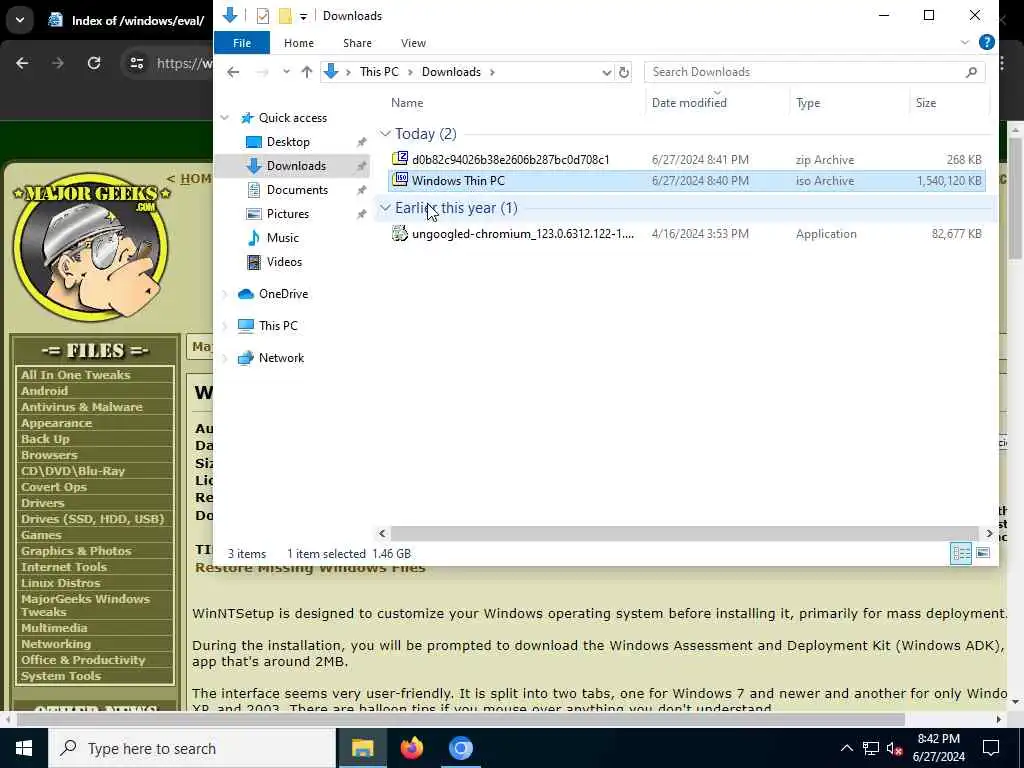Sort files by Name column header
Viewport: 1024px width, 768px height.
[407, 103]
